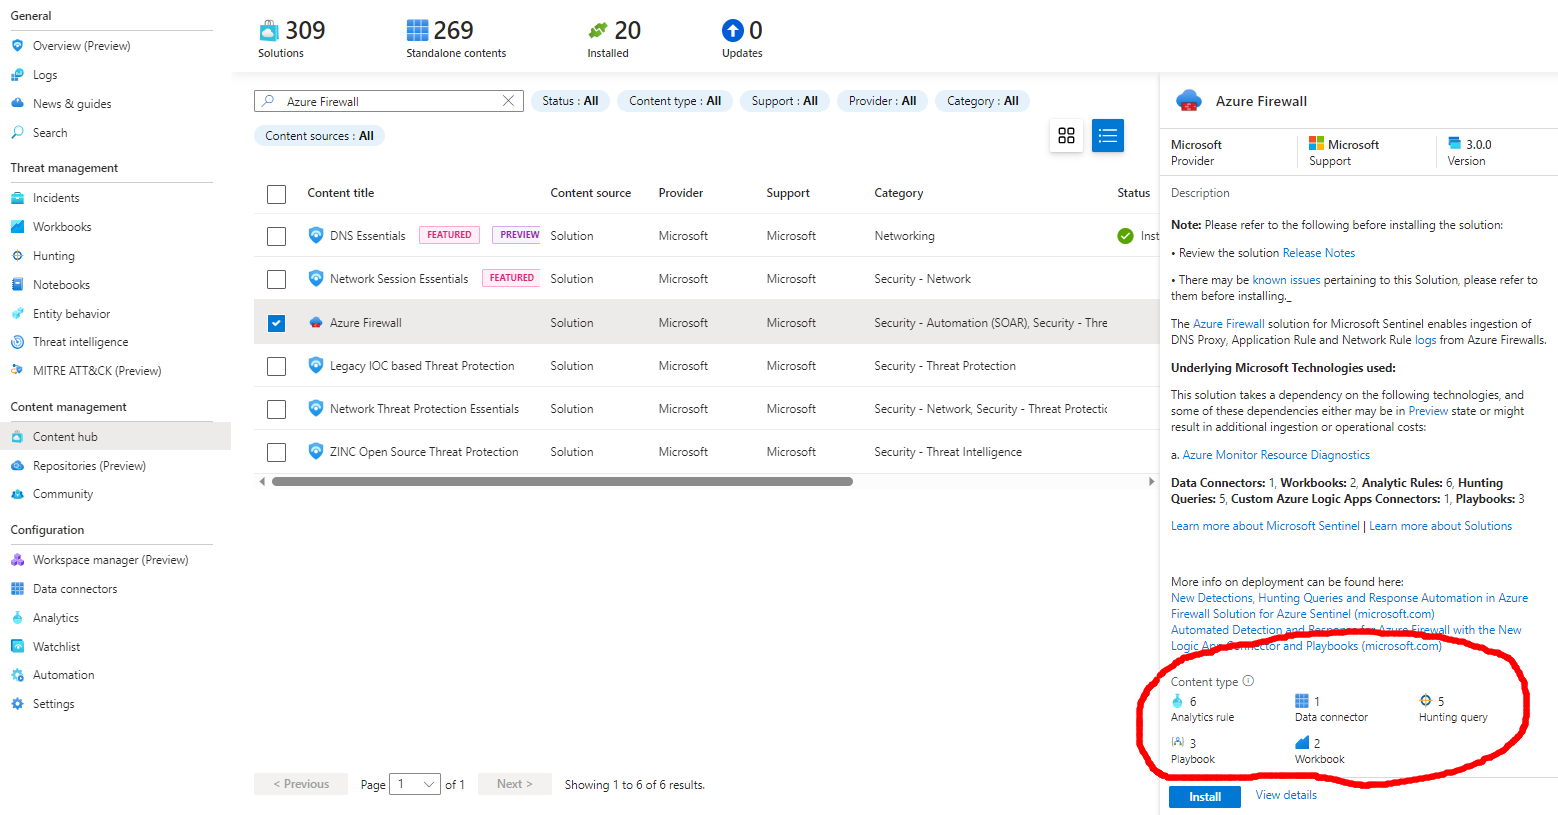Open the Status : All filter dropdown
The height and width of the screenshot is (815, 1558).
[570, 100]
